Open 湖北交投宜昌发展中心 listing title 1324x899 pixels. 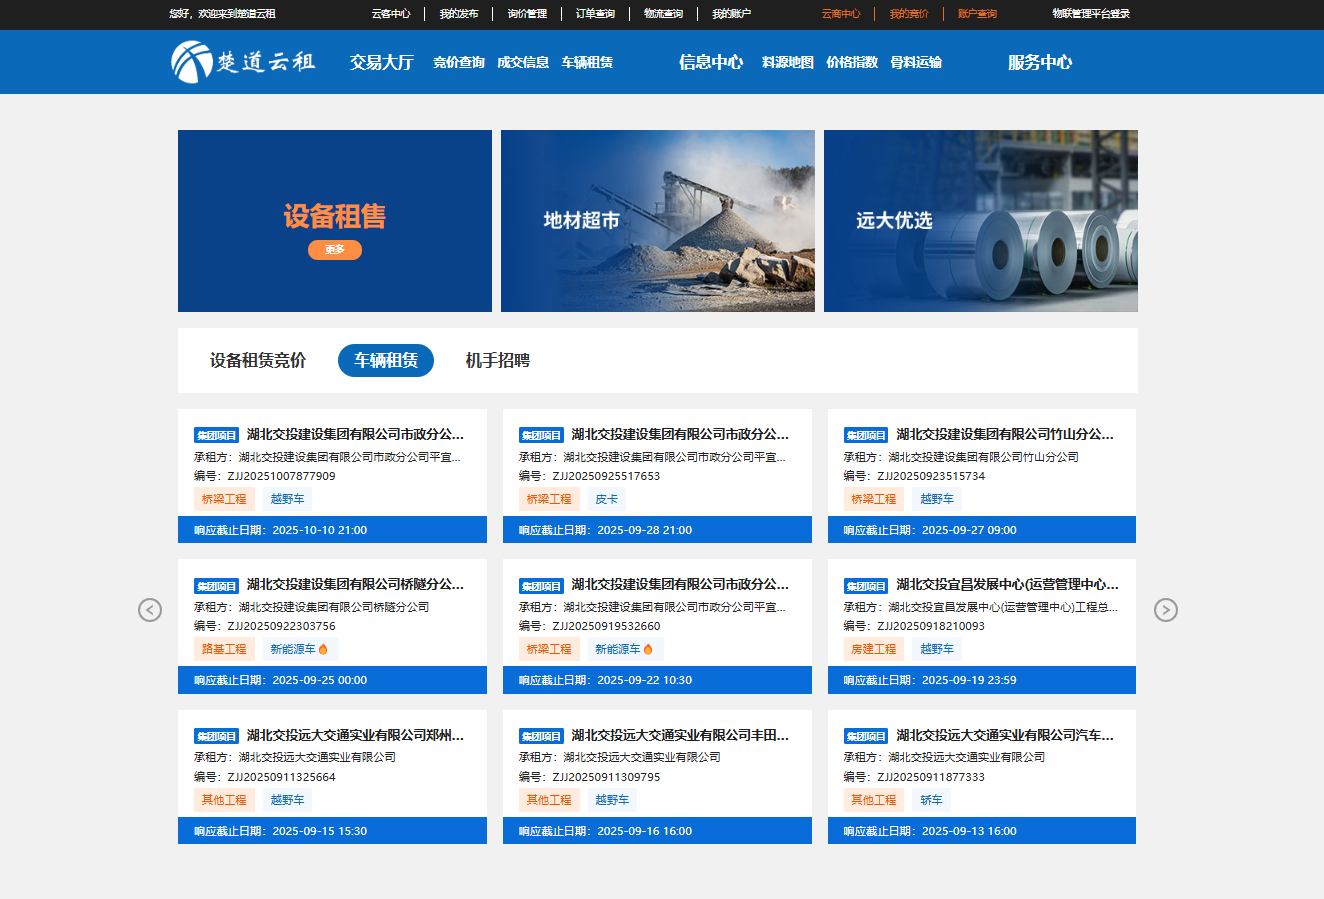click(1007, 584)
